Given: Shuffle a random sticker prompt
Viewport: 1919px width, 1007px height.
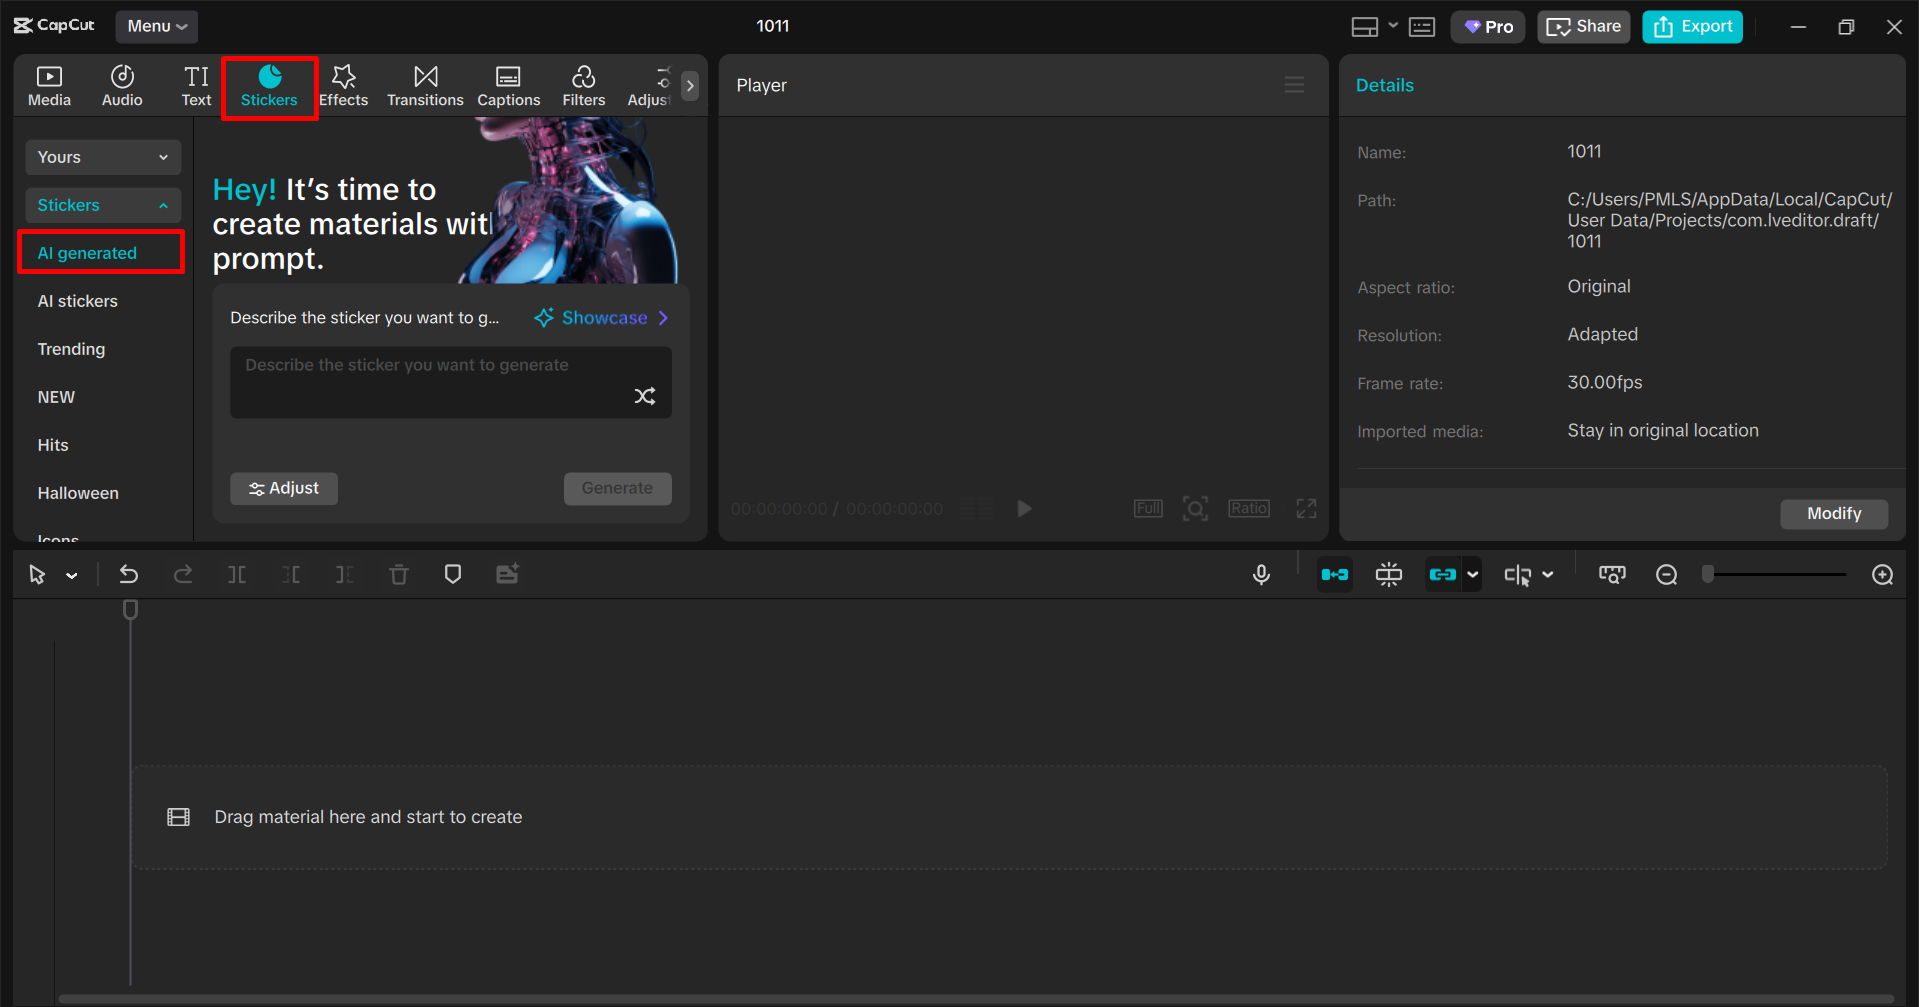Looking at the screenshot, I should click(x=645, y=396).
